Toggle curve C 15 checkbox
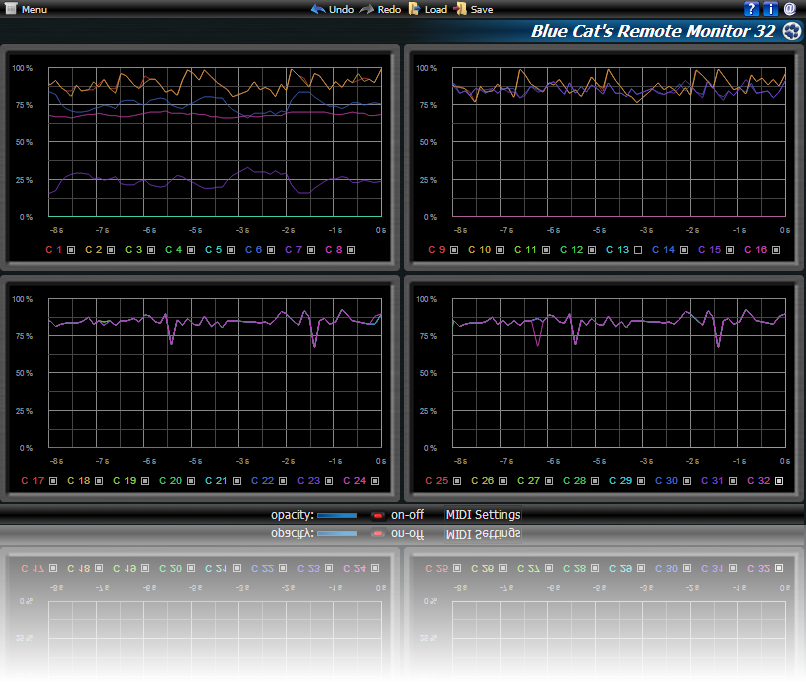 coord(730,250)
